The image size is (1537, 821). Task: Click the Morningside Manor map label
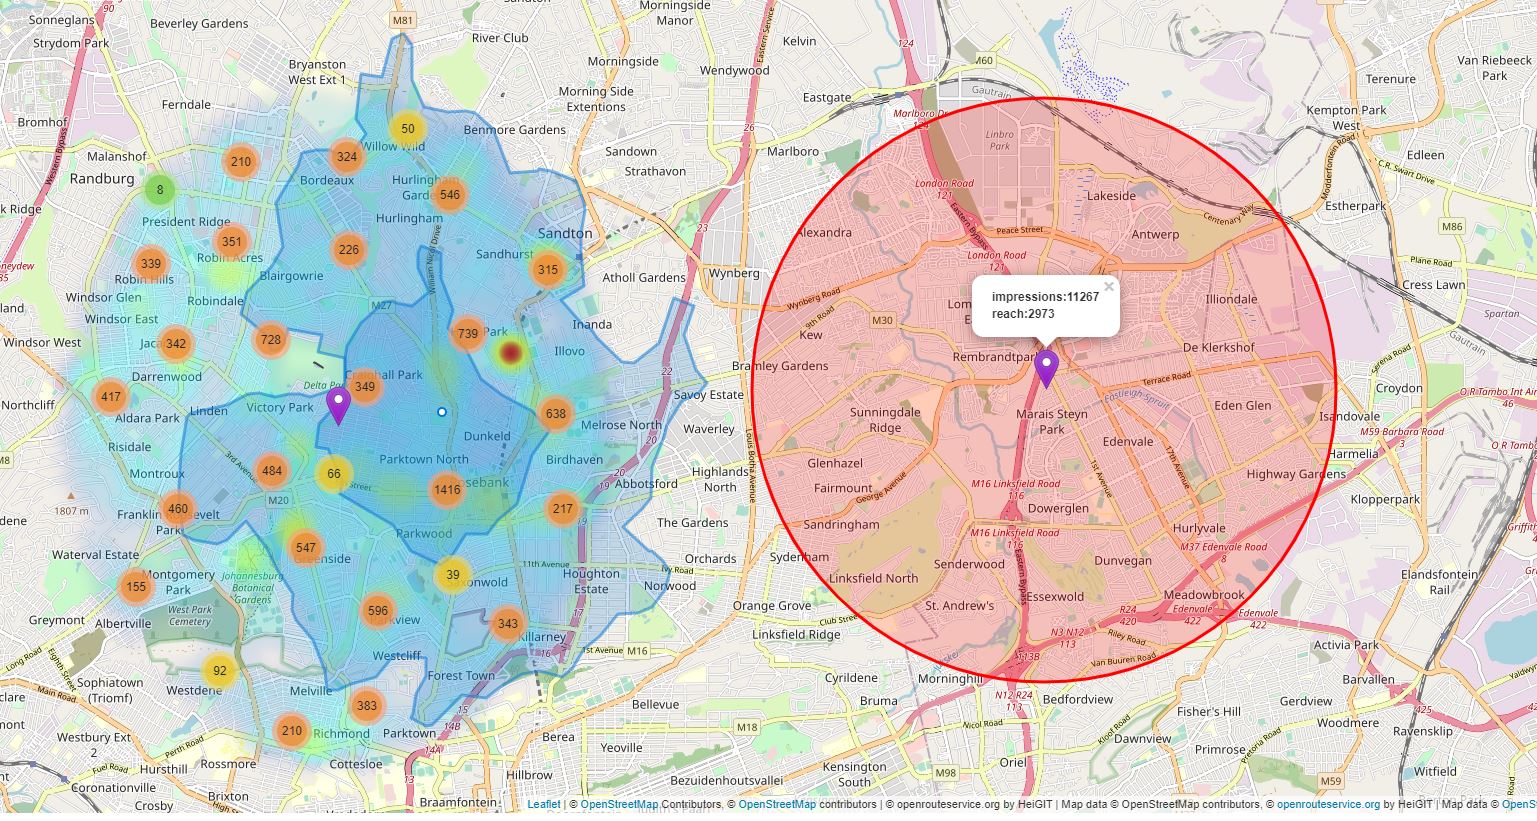675,13
